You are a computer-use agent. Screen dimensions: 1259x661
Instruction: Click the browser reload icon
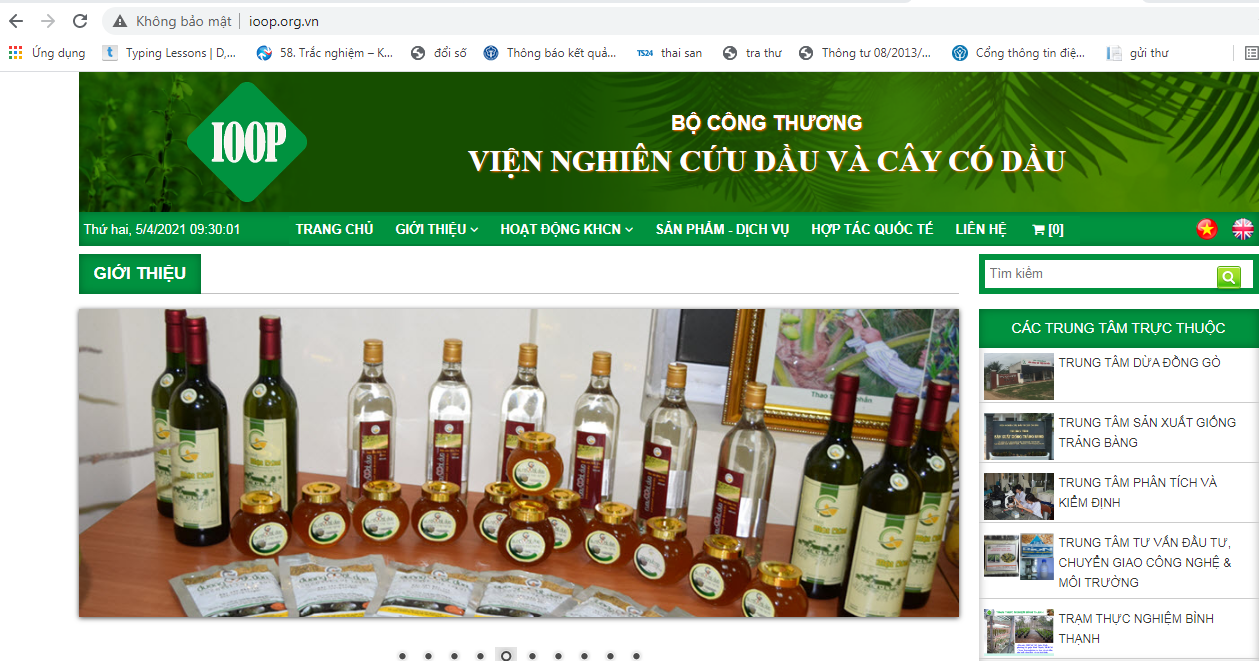[80, 21]
